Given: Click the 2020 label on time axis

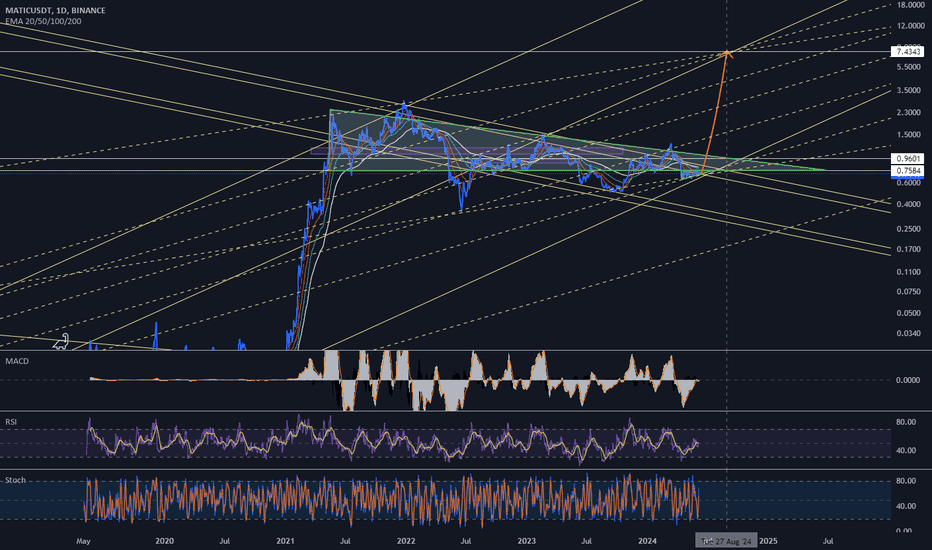Looking at the screenshot, I should click(x=164, y=541).
